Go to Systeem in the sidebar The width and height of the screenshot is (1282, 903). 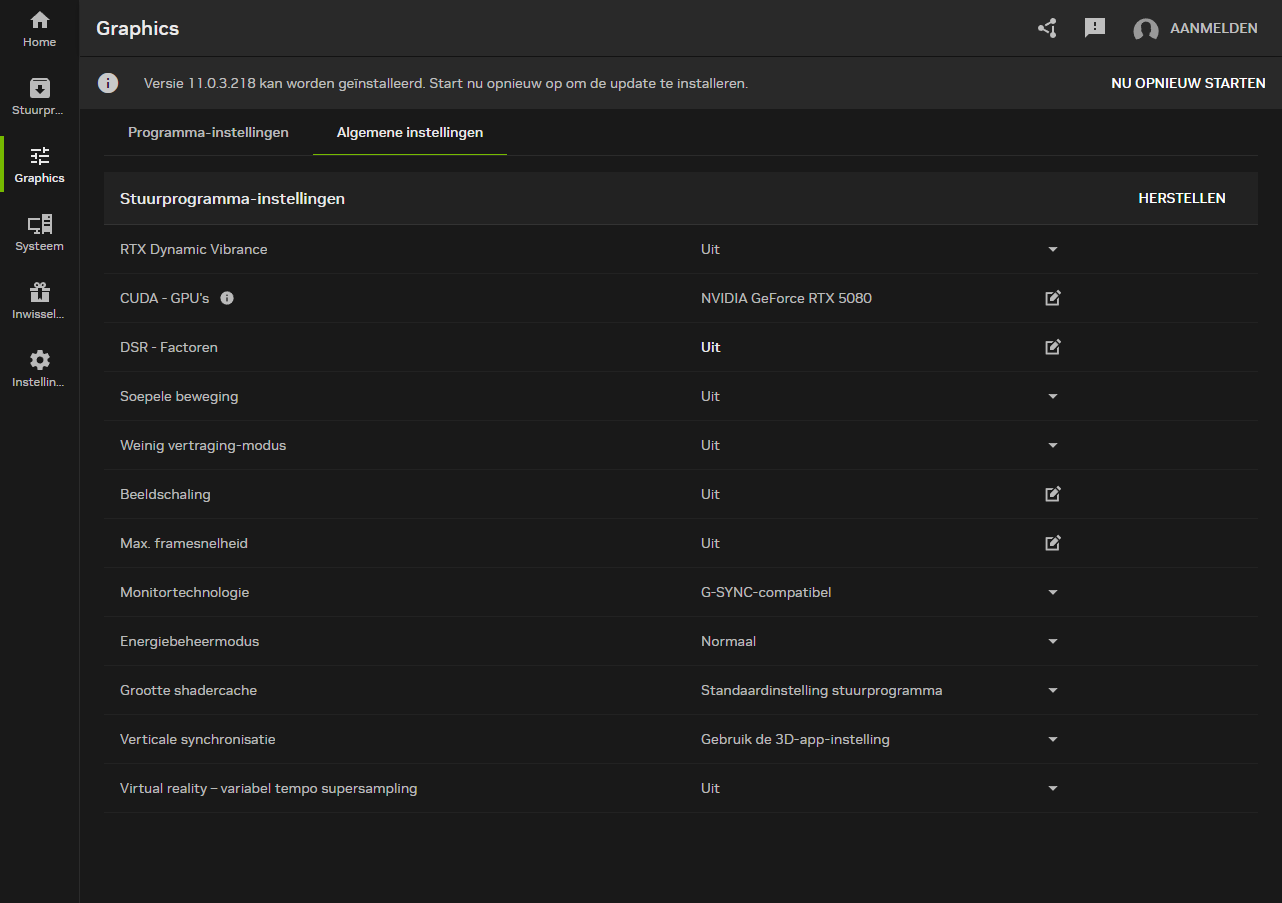point(40,233)
